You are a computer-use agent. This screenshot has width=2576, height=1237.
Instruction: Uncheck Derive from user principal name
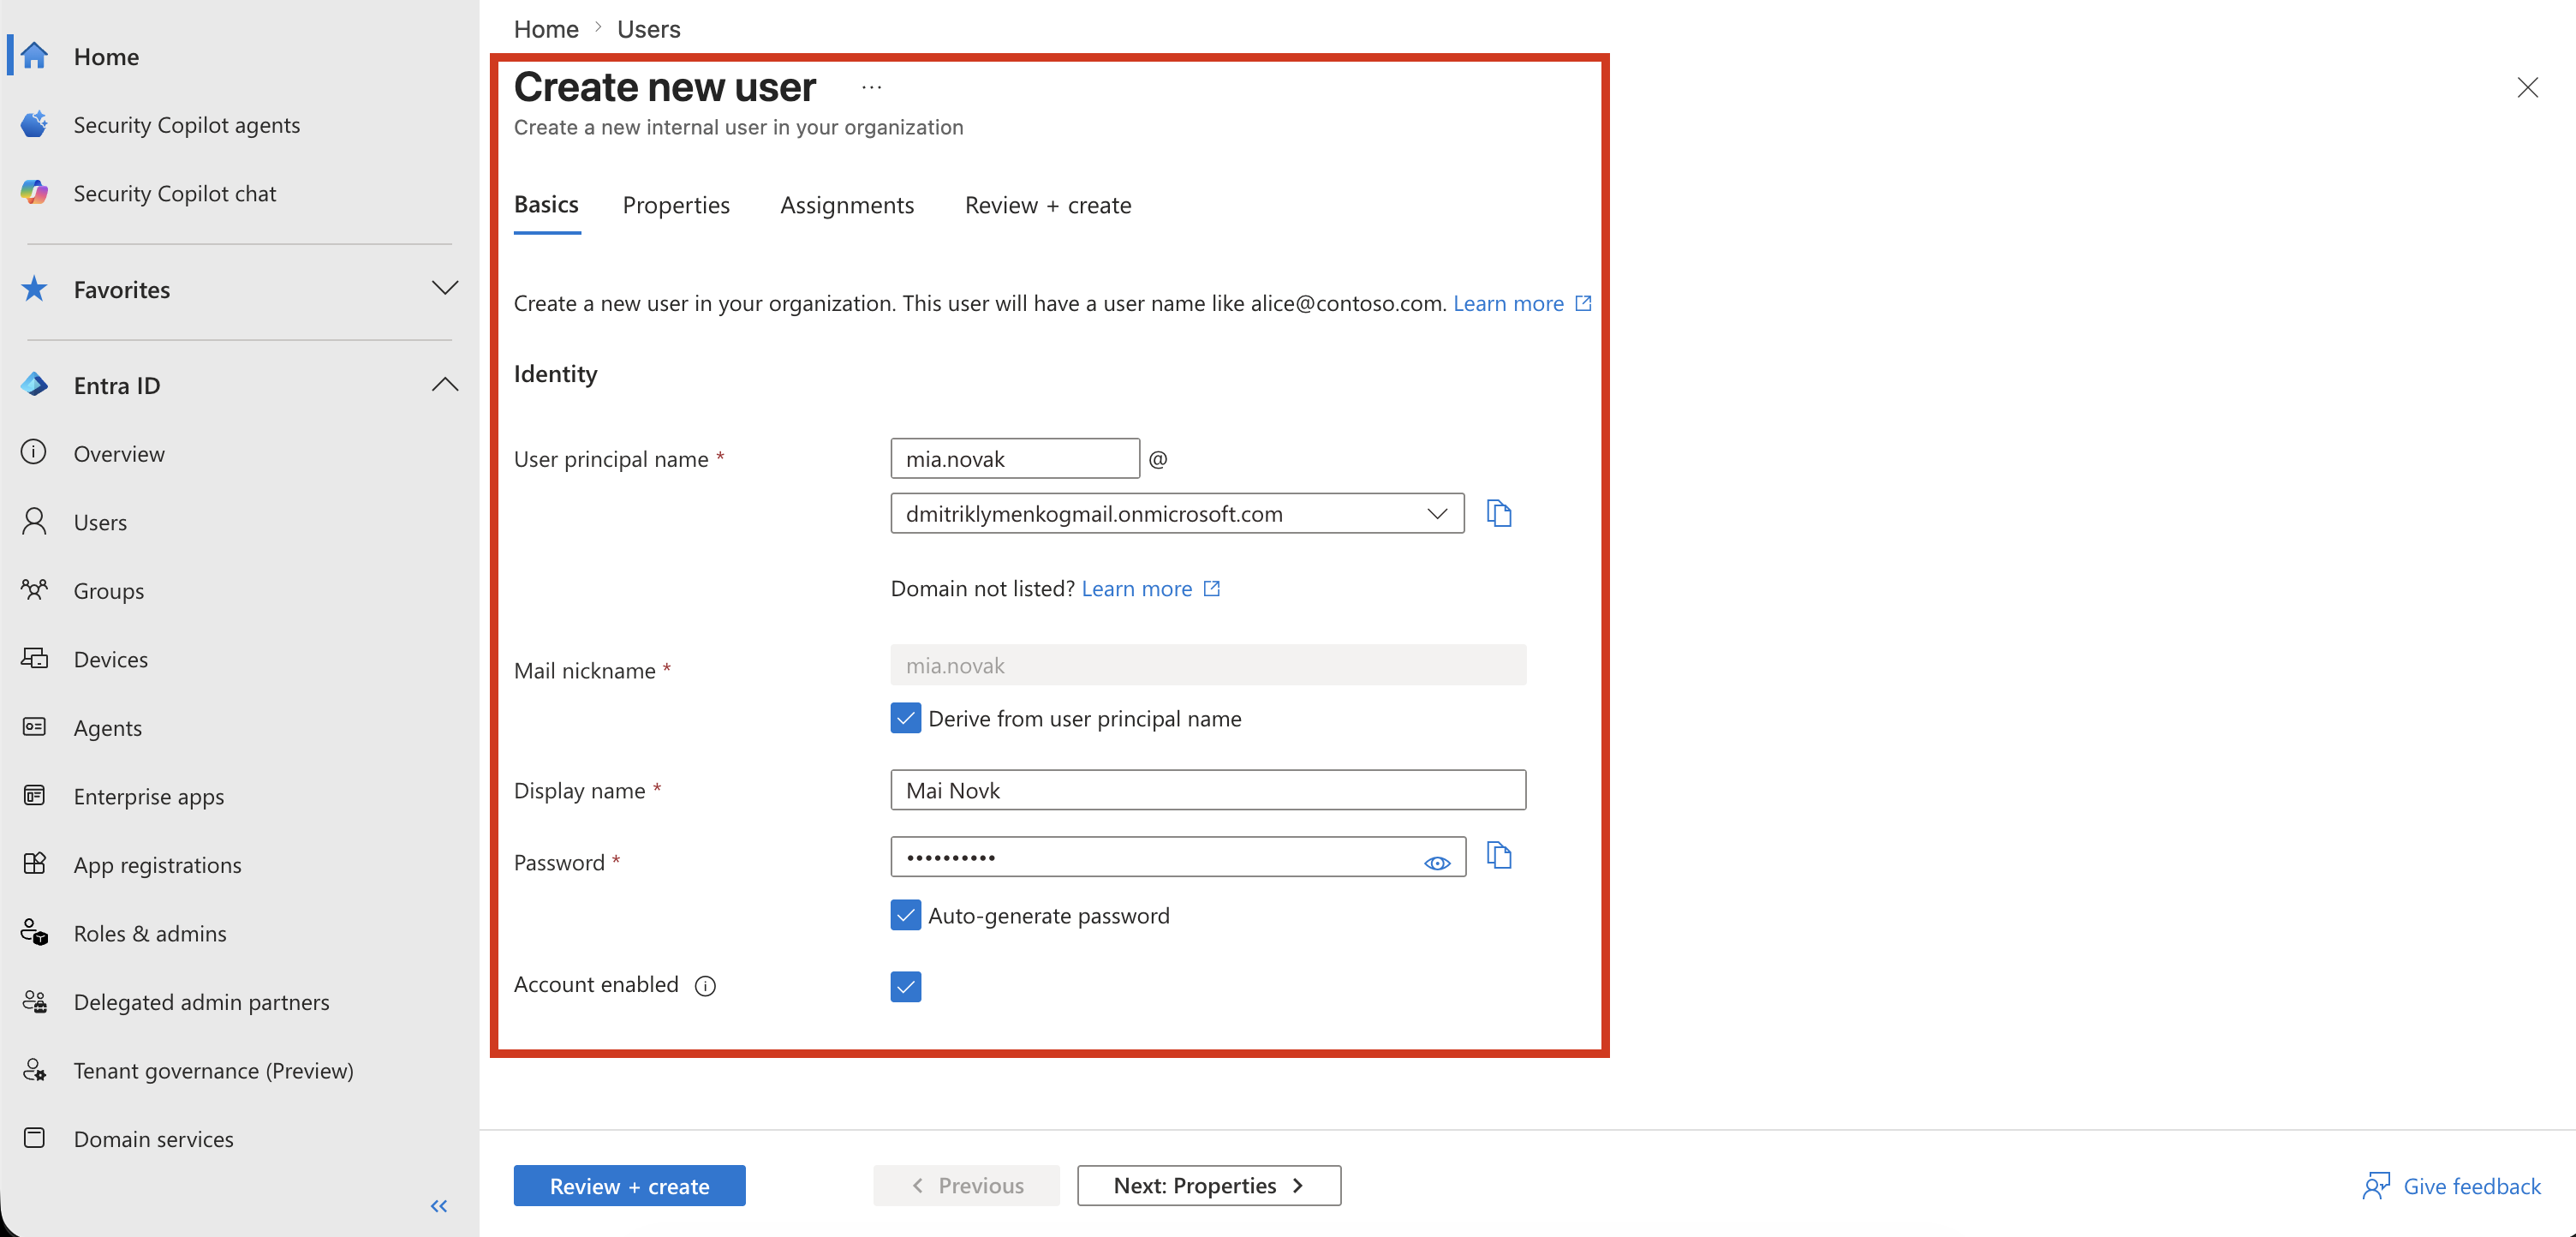coord(905,718)
